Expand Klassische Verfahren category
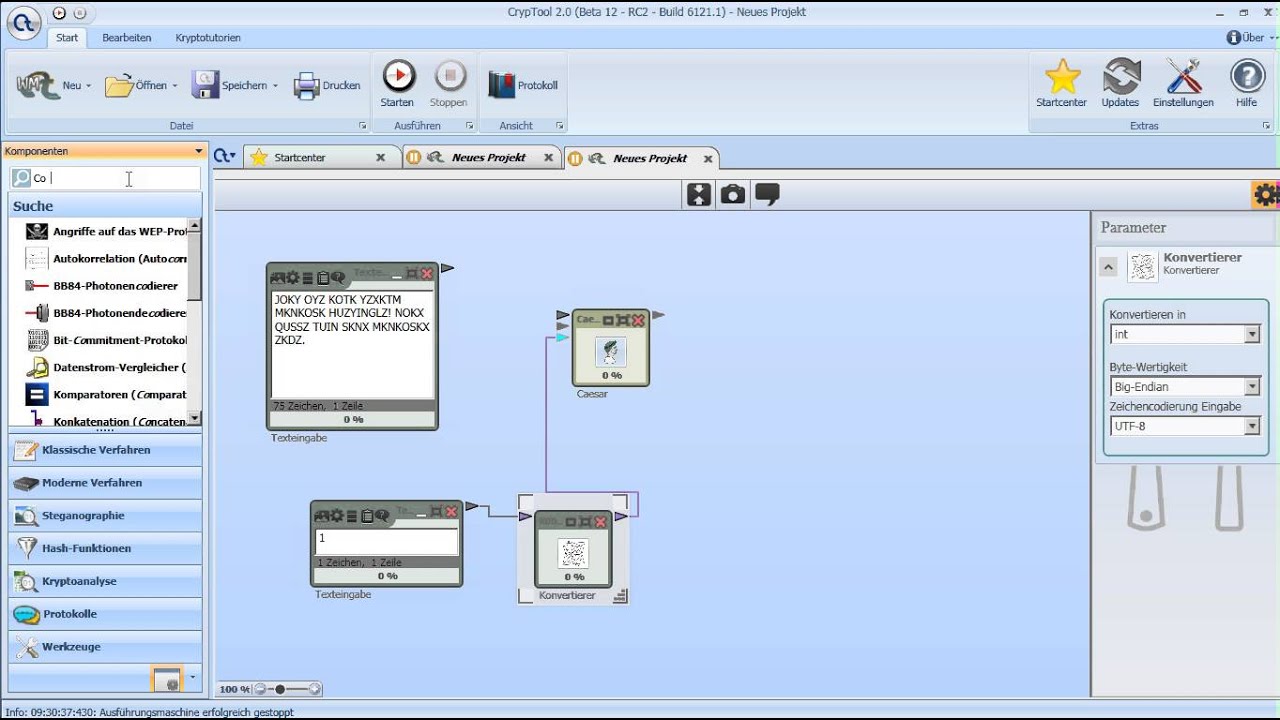 (x=105, y=450)
